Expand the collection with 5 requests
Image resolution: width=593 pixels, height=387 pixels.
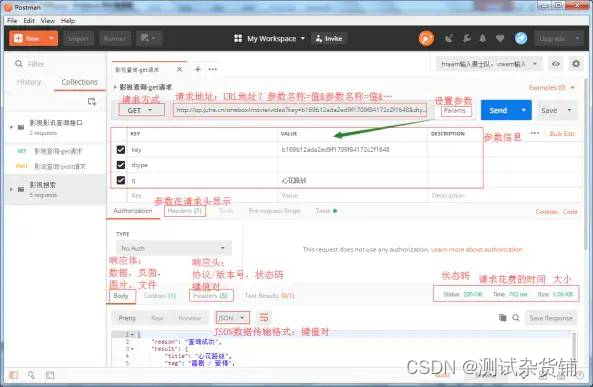pyautogui.click(x=11, y=189)
